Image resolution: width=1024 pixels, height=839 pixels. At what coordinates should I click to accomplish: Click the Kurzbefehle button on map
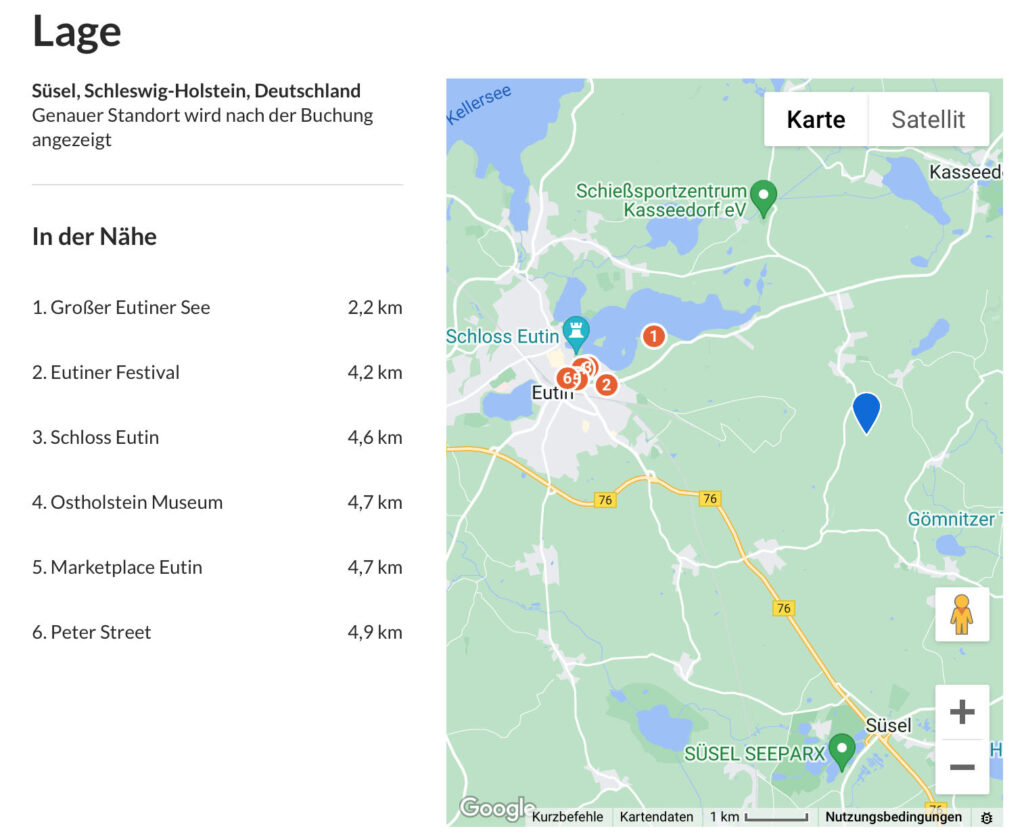pos(567,817)
